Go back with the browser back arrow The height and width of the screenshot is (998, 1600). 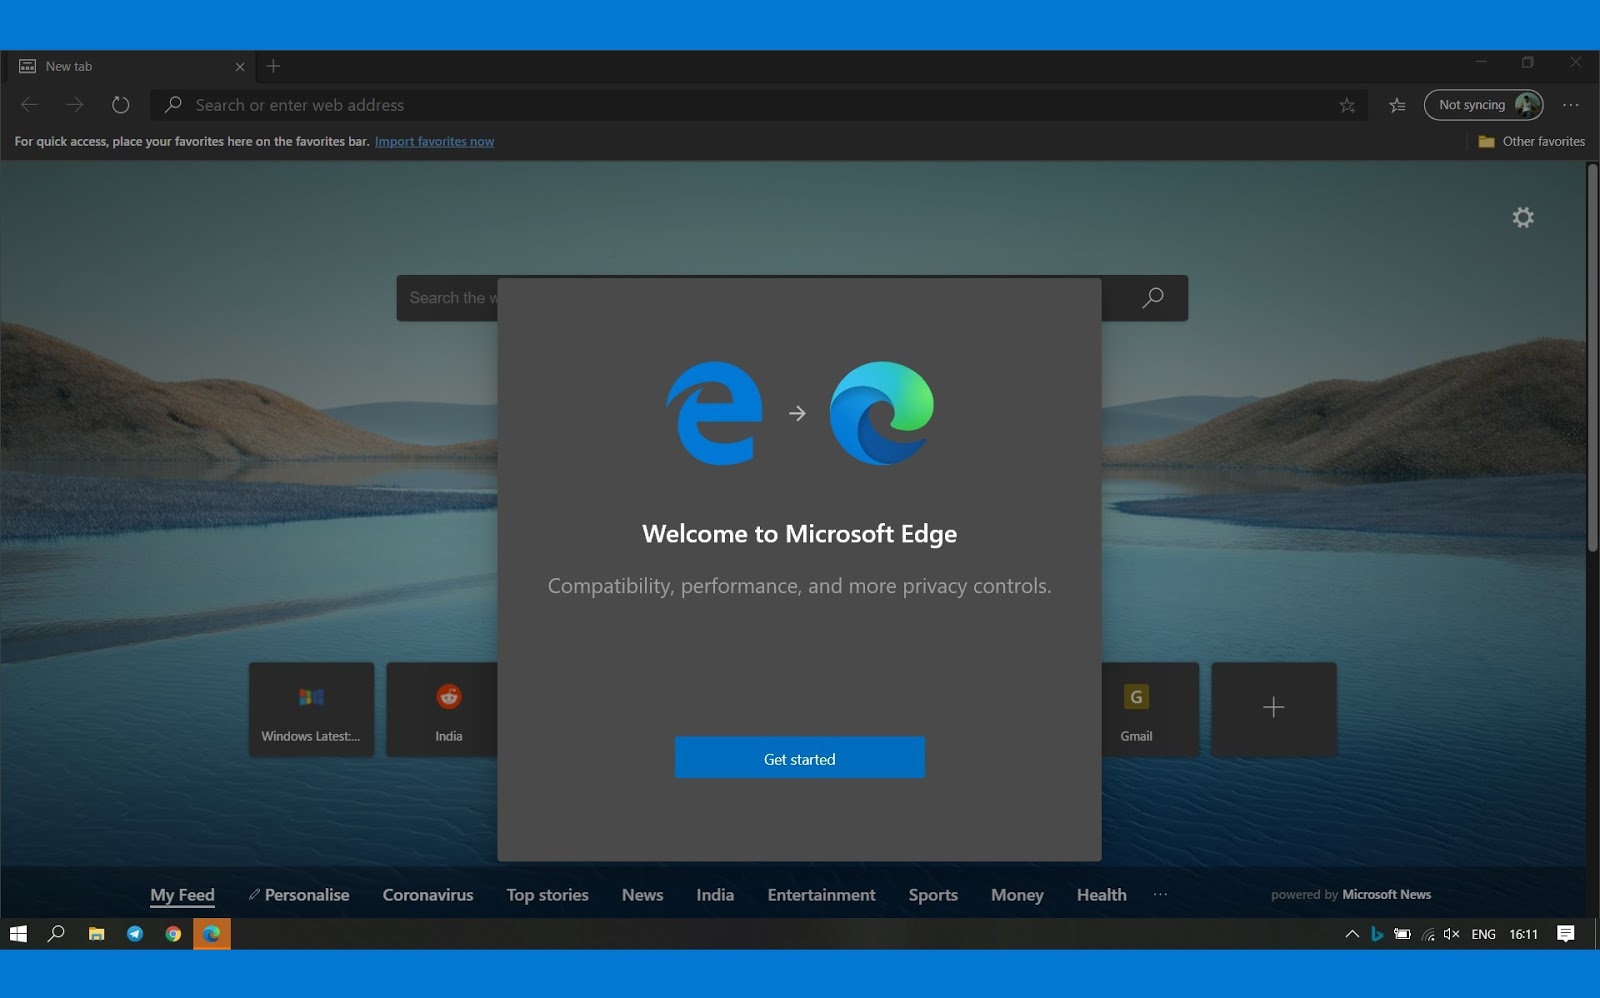(29, 105)
